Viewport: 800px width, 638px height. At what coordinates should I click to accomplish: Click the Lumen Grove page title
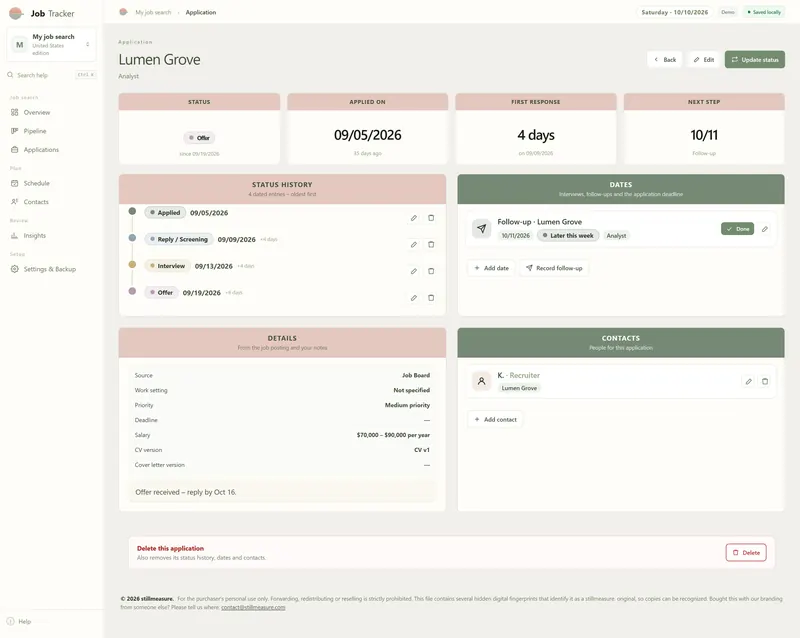tap(159, 60)
